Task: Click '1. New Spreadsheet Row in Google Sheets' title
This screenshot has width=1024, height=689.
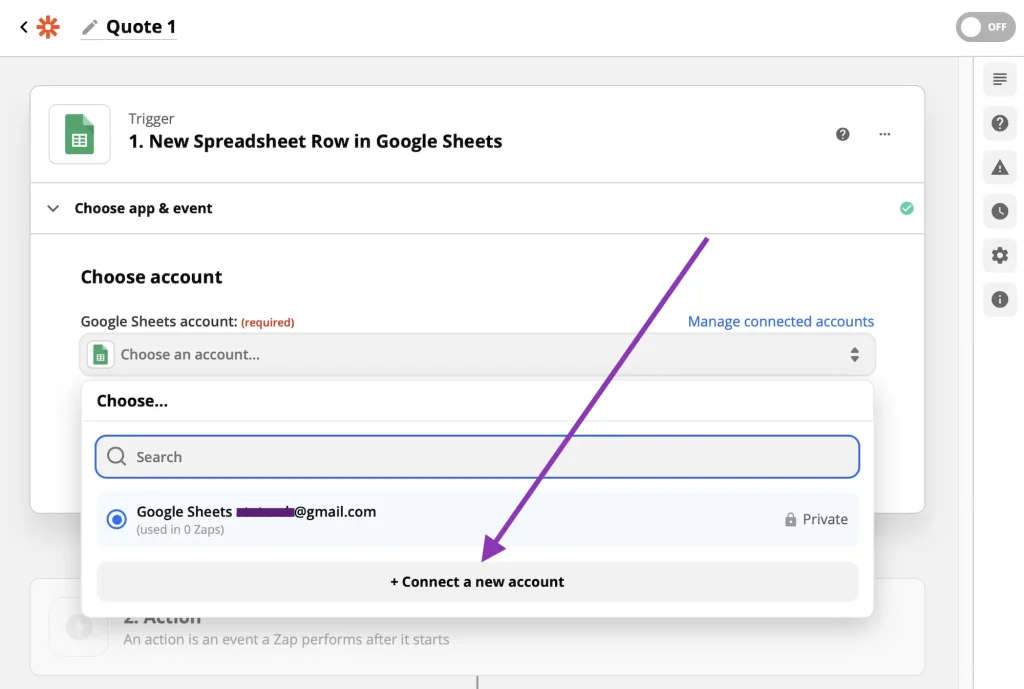Action: (315, 141)
